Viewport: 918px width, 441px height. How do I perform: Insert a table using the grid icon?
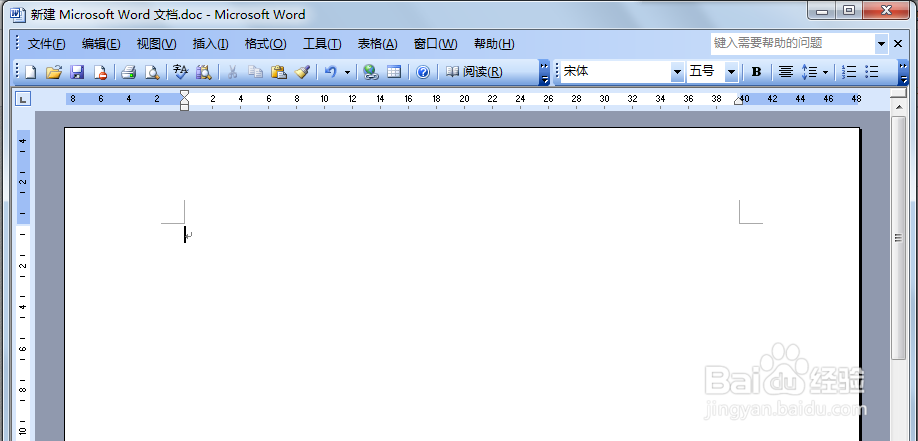pos(394,72)
